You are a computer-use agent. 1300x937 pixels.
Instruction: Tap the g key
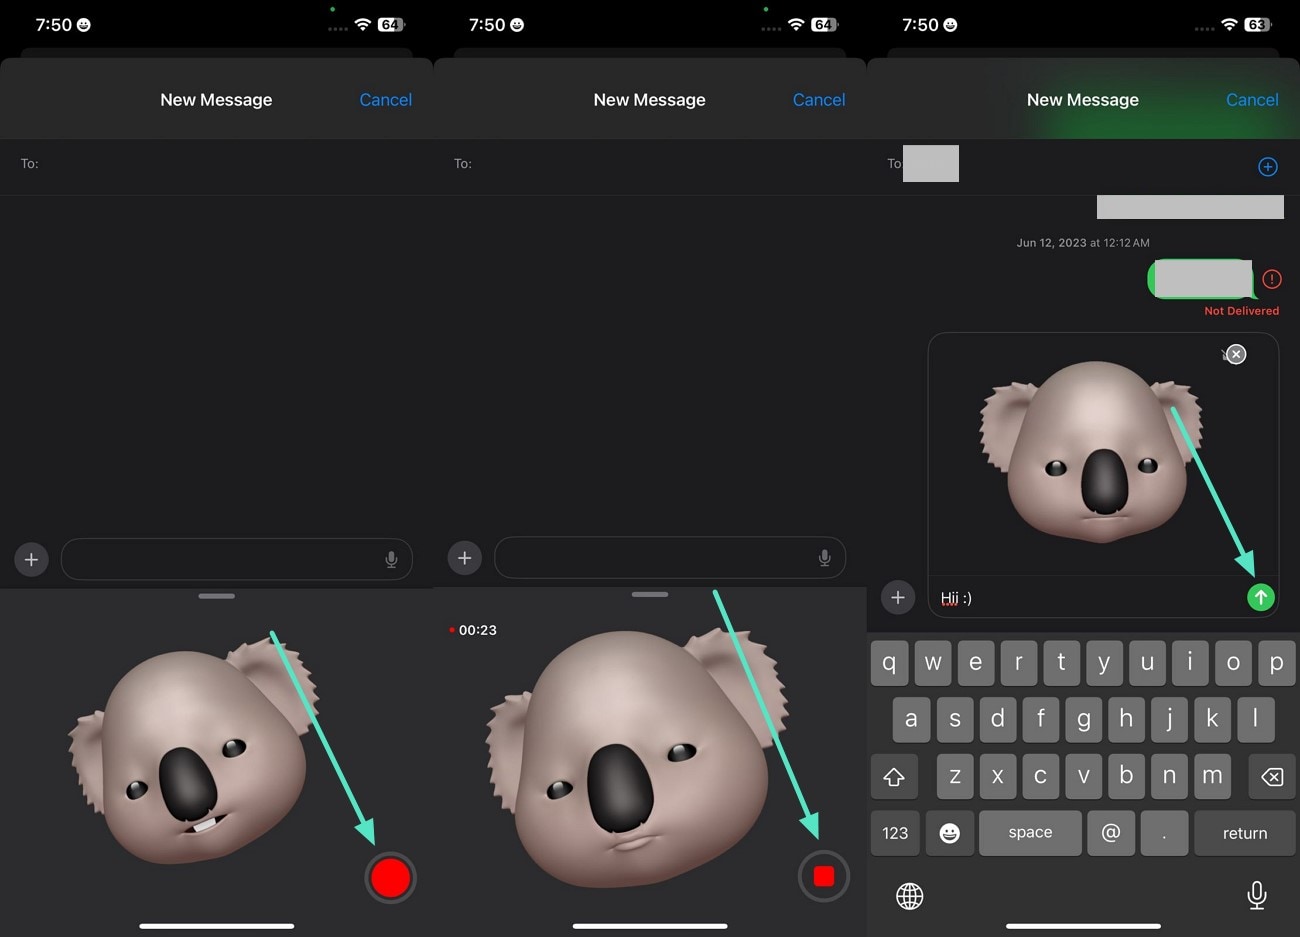point(1083,719)
